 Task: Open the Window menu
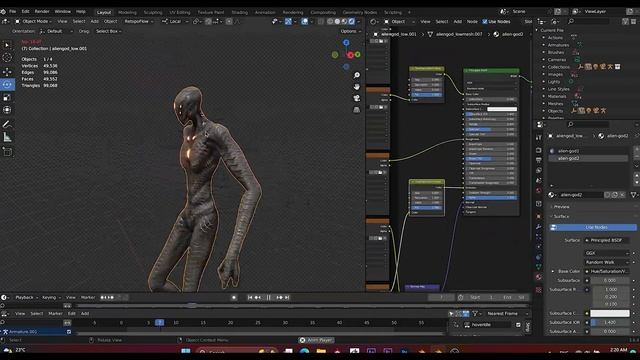(x=62, y=11)
